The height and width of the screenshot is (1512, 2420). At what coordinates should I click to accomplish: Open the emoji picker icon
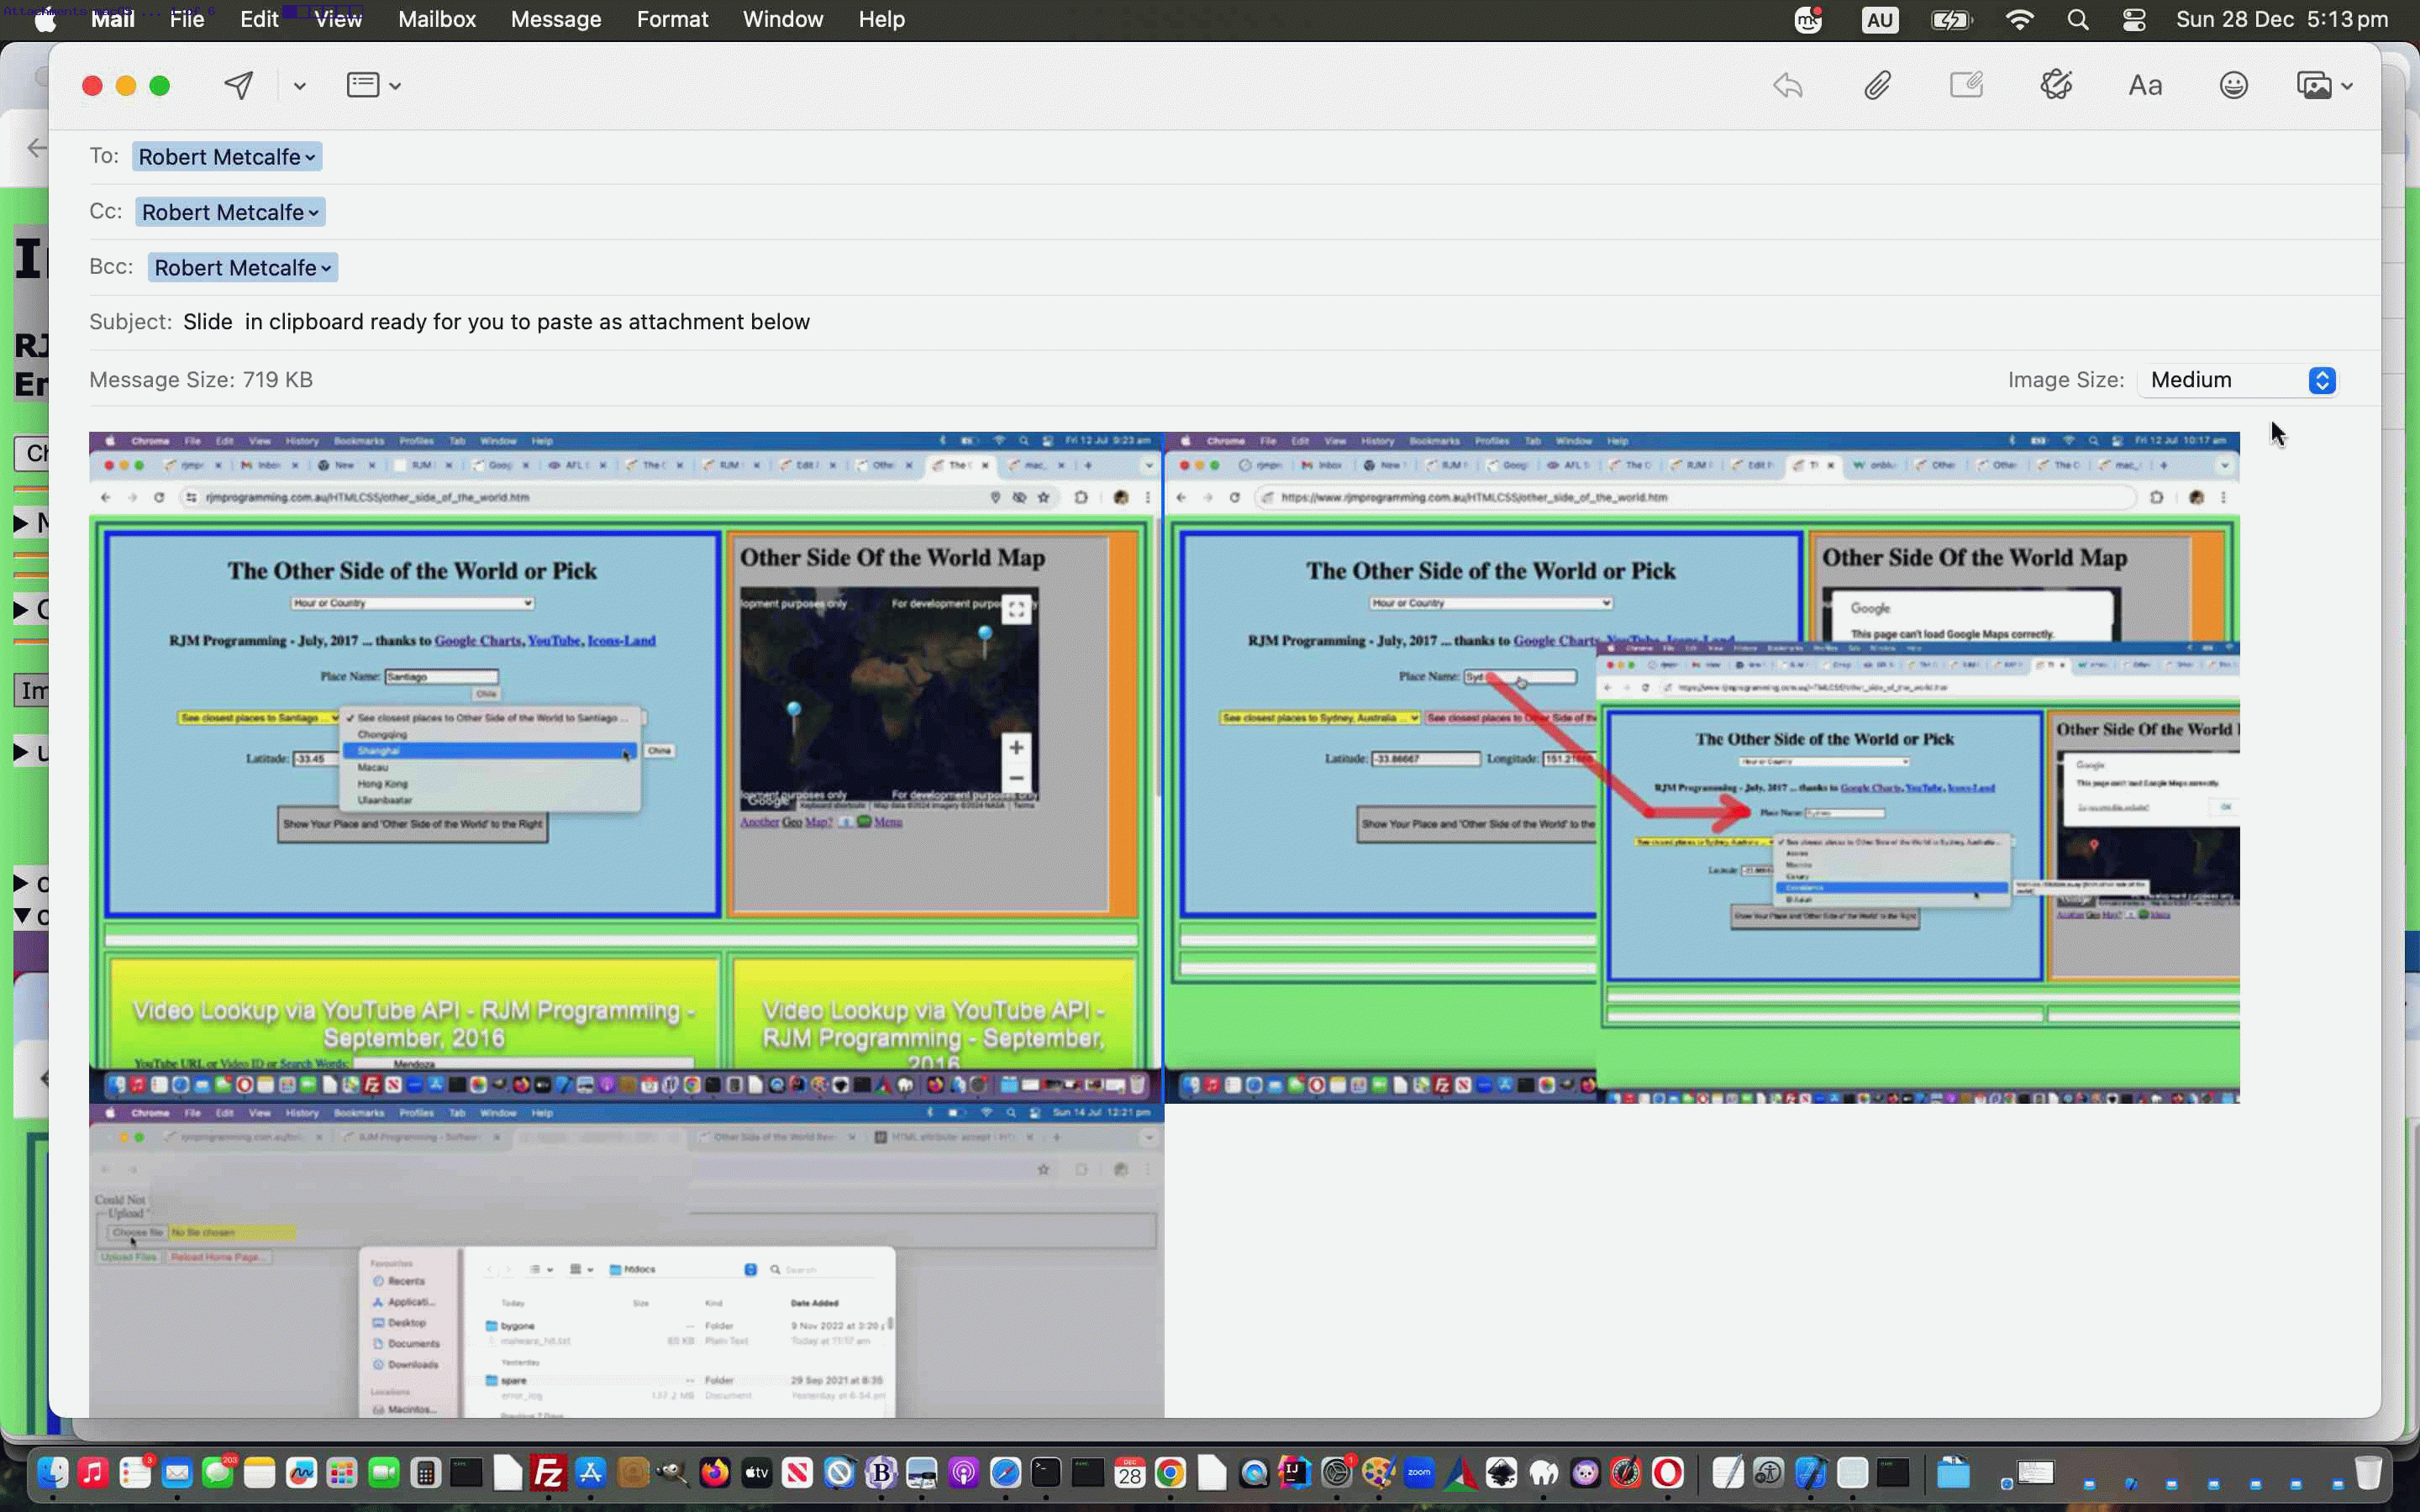(x=2234, y=85)
